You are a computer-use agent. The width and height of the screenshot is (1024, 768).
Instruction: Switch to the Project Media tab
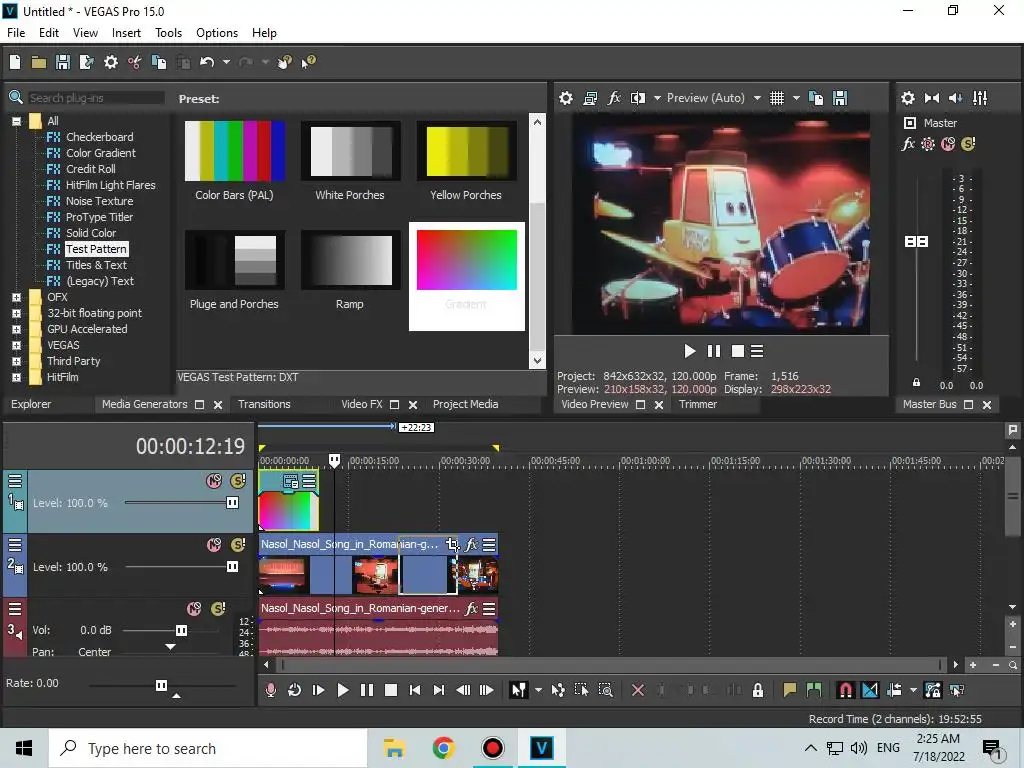pos(466,404)
